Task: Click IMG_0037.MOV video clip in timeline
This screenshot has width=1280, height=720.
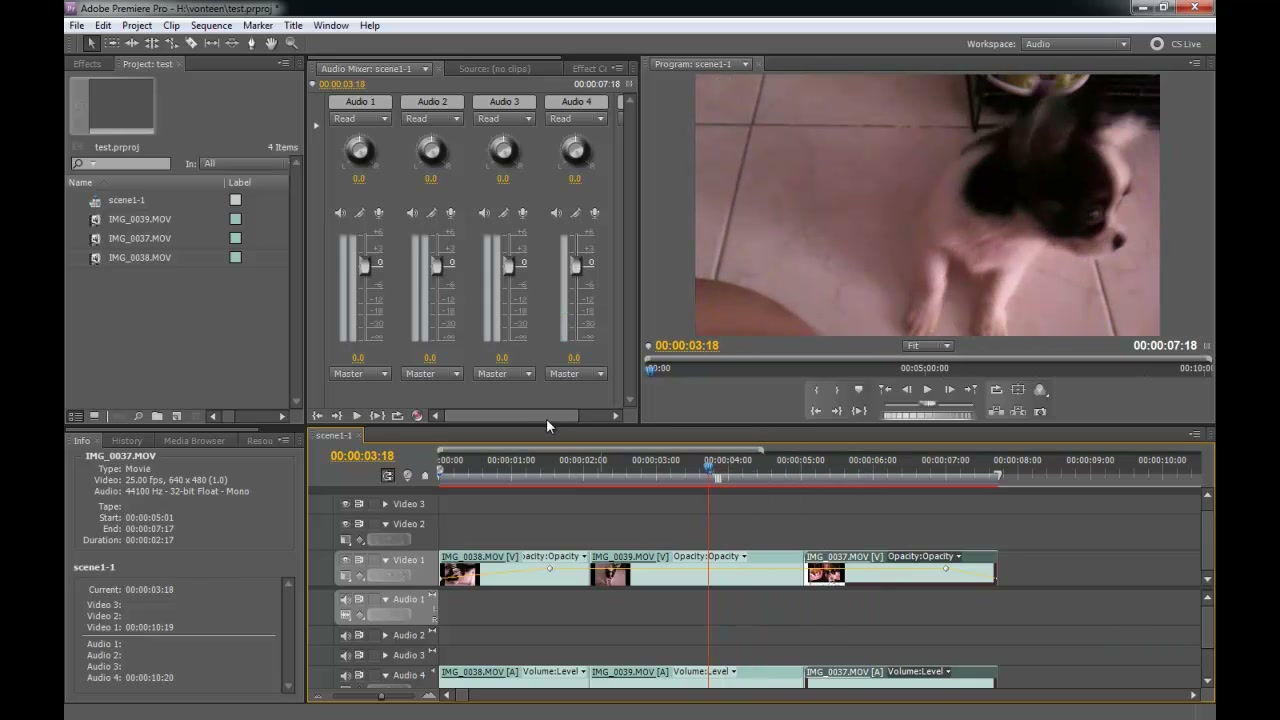Action: 900,568
